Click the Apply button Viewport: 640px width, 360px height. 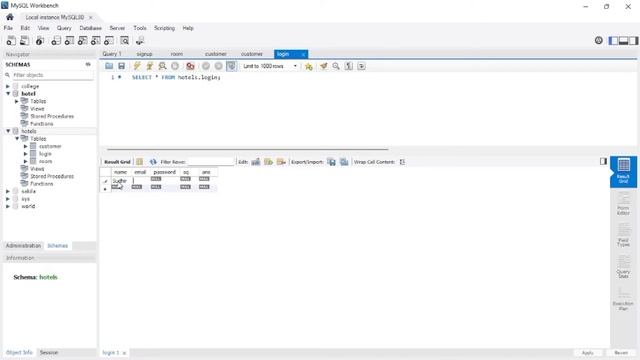(x=588, y=353)
